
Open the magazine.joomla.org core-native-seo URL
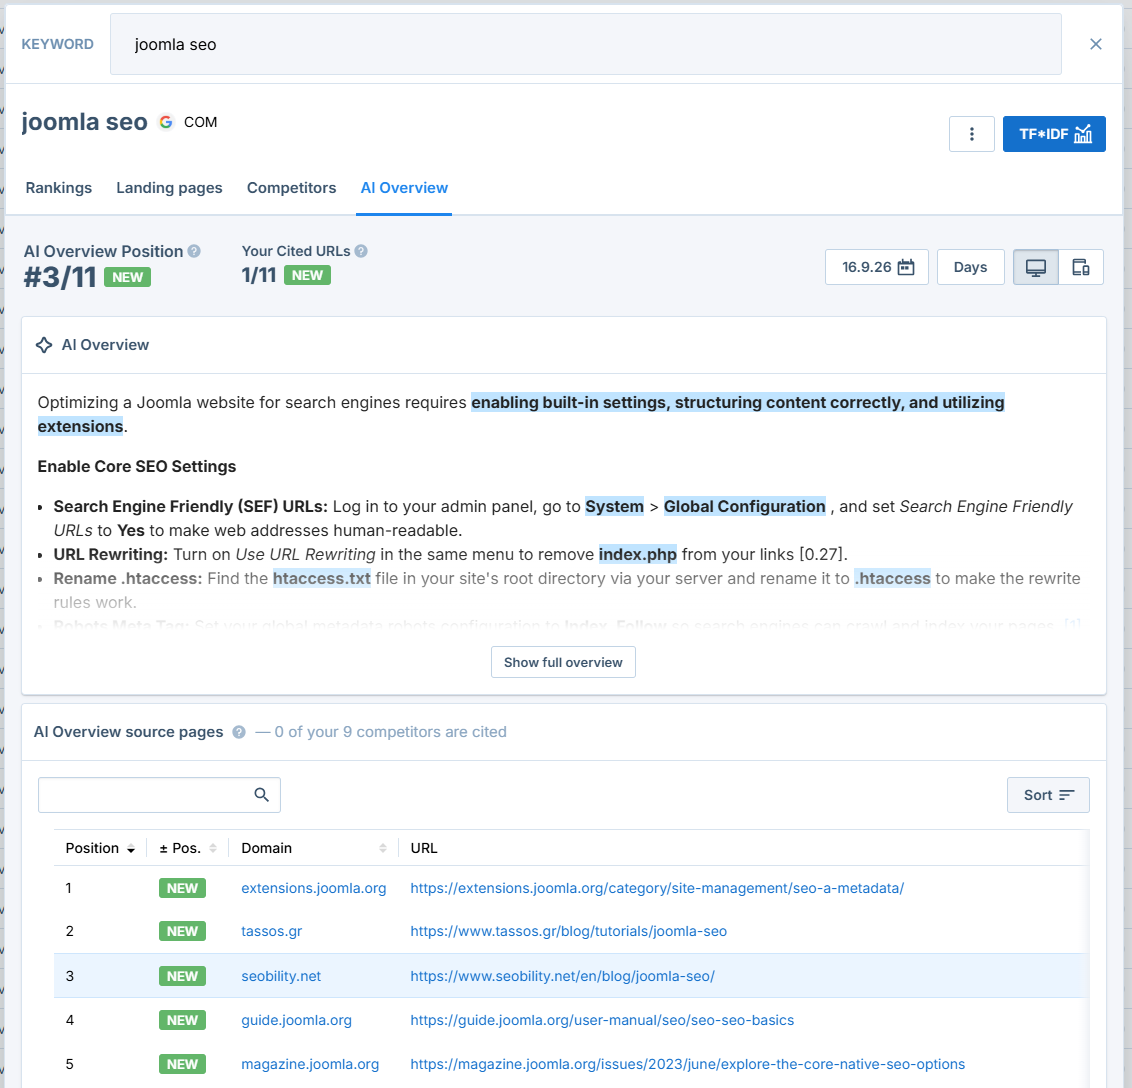pos(687,1064)
